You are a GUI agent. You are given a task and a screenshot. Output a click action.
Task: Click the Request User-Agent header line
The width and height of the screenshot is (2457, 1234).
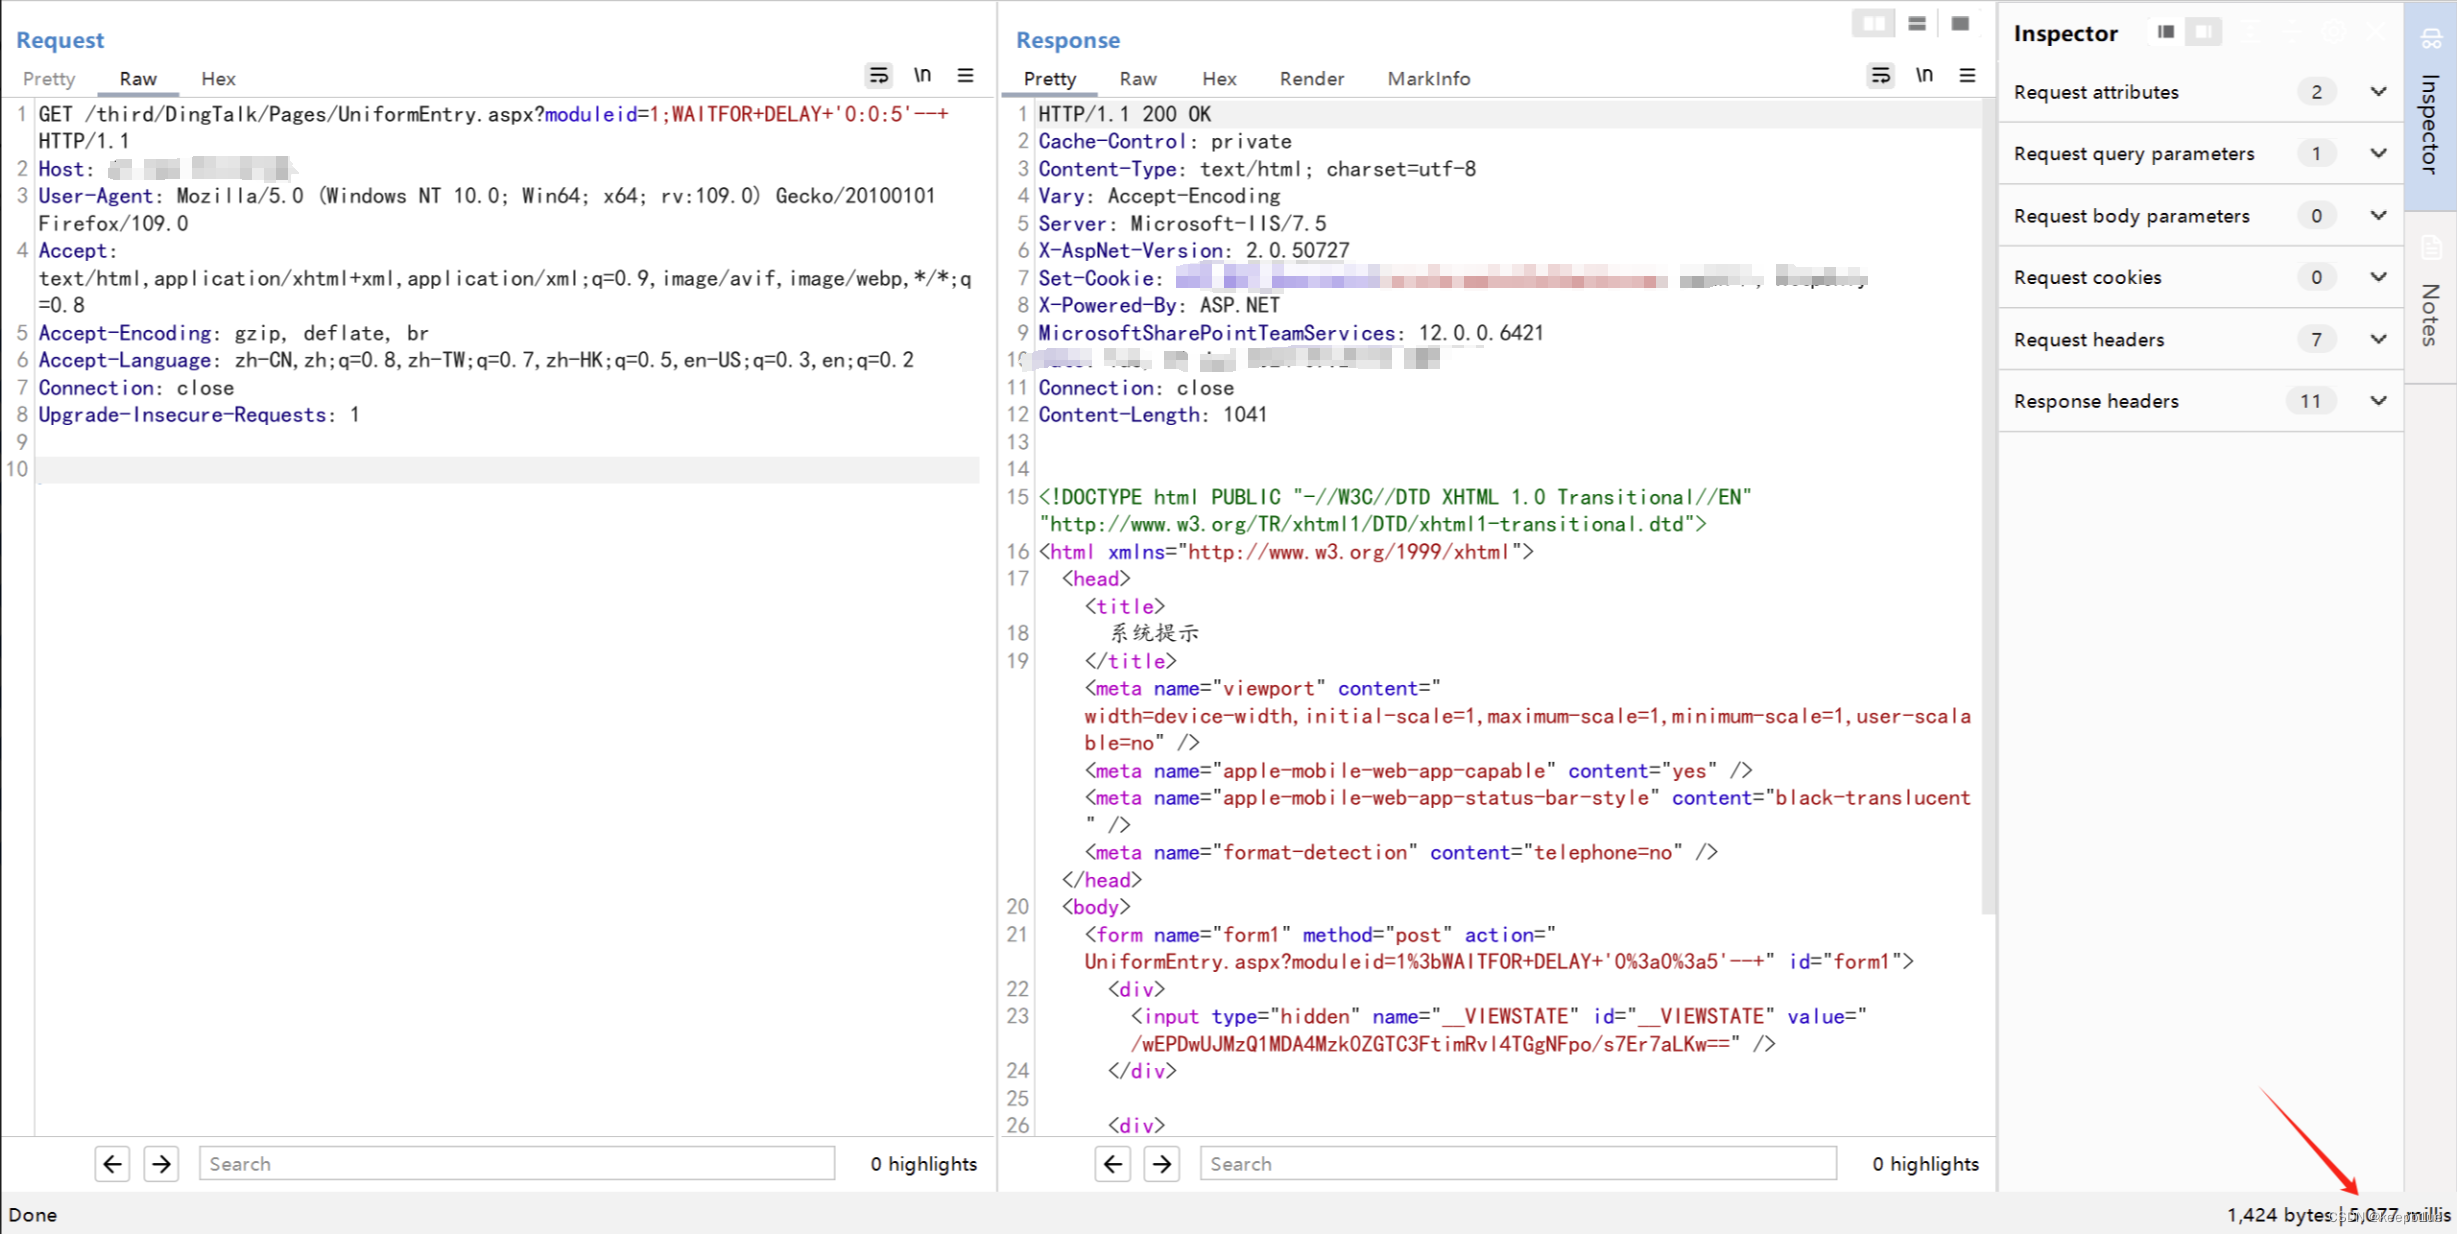point(487,210)
